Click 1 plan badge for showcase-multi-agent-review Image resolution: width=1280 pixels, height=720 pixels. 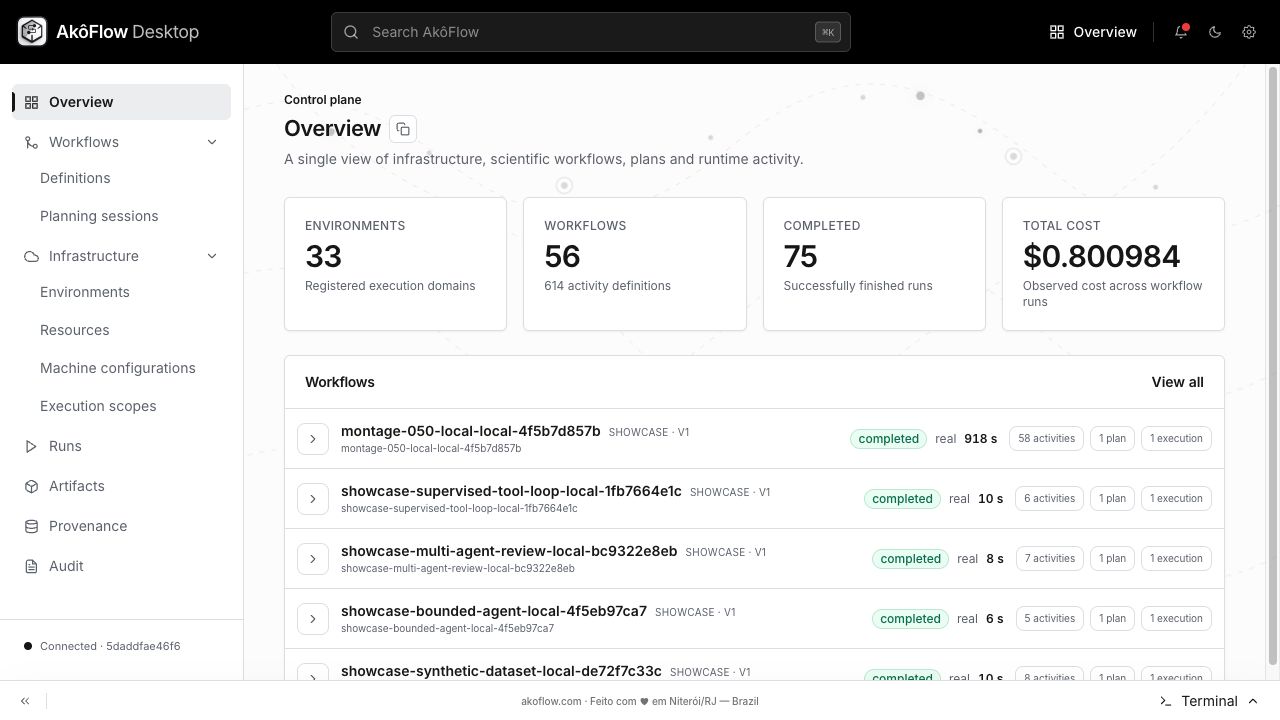(x=1112, y=559)
